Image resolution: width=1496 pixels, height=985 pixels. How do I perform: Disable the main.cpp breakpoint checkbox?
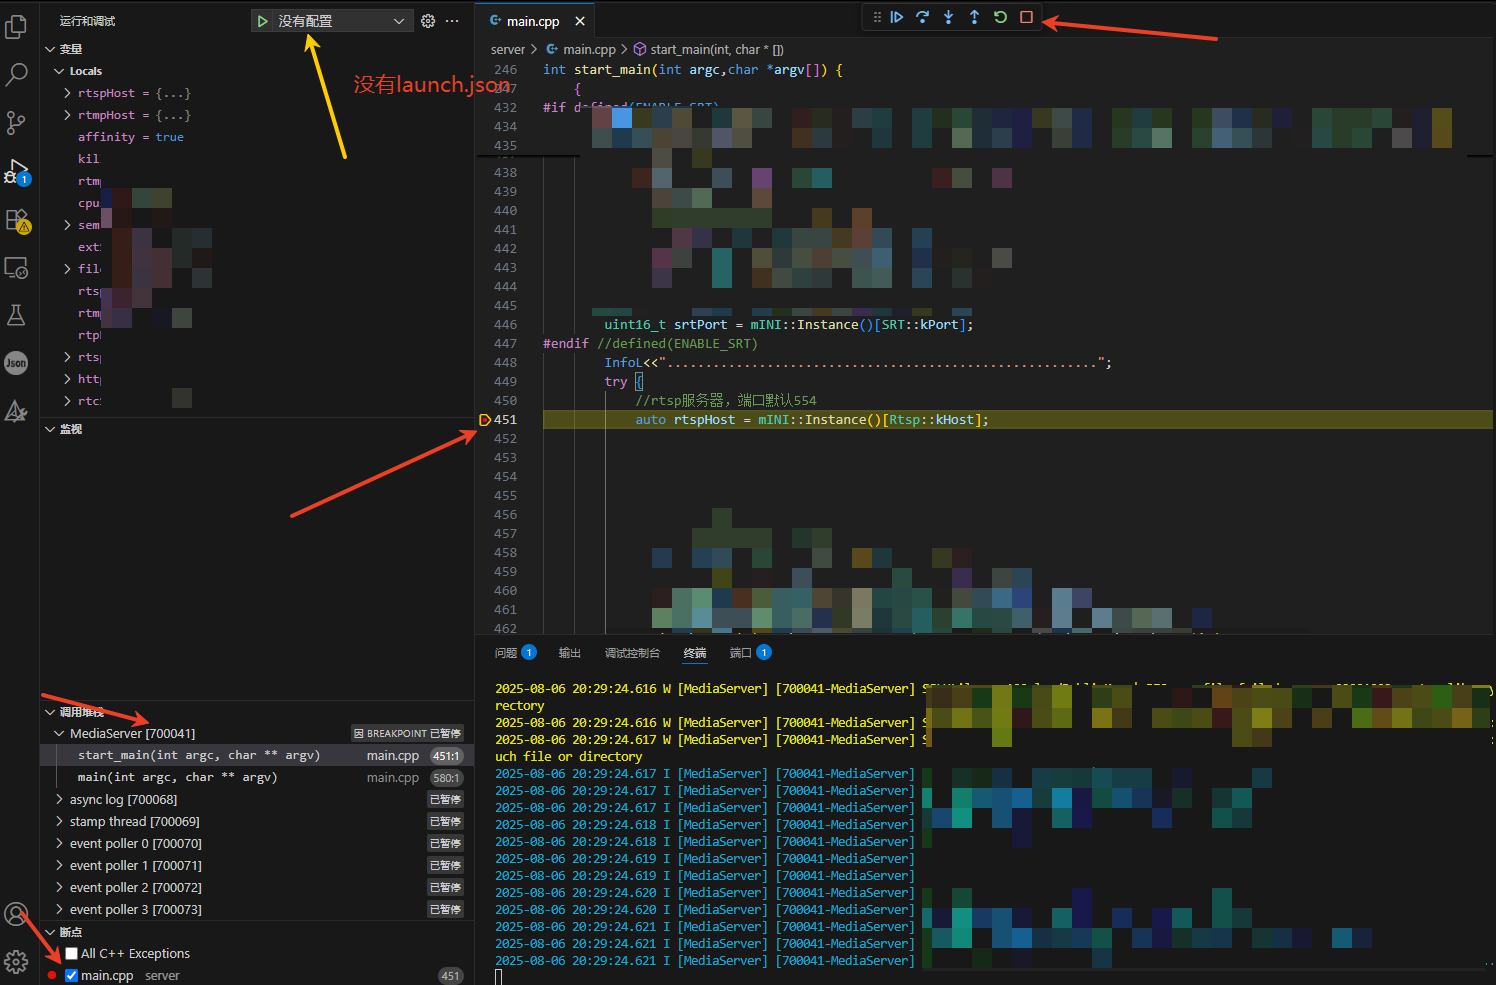pyautogui.click(x=72, y=976)
